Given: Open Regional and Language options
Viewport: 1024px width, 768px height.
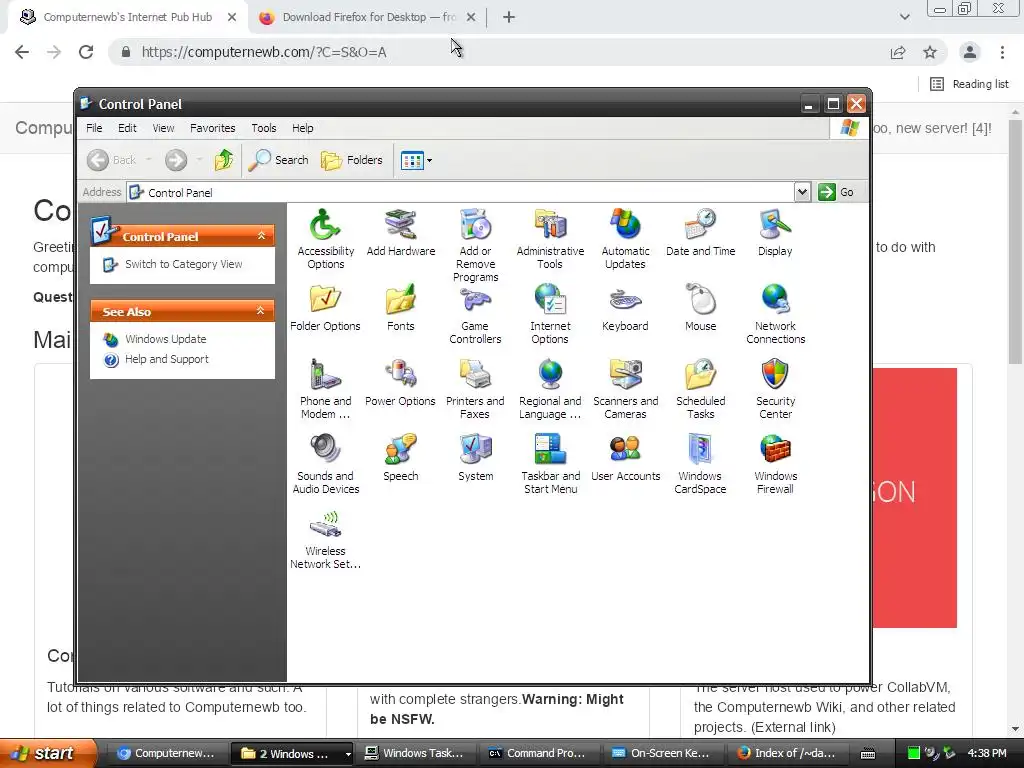Looking at the screenshot, I should pyautogui.click(x=550, y=389).
